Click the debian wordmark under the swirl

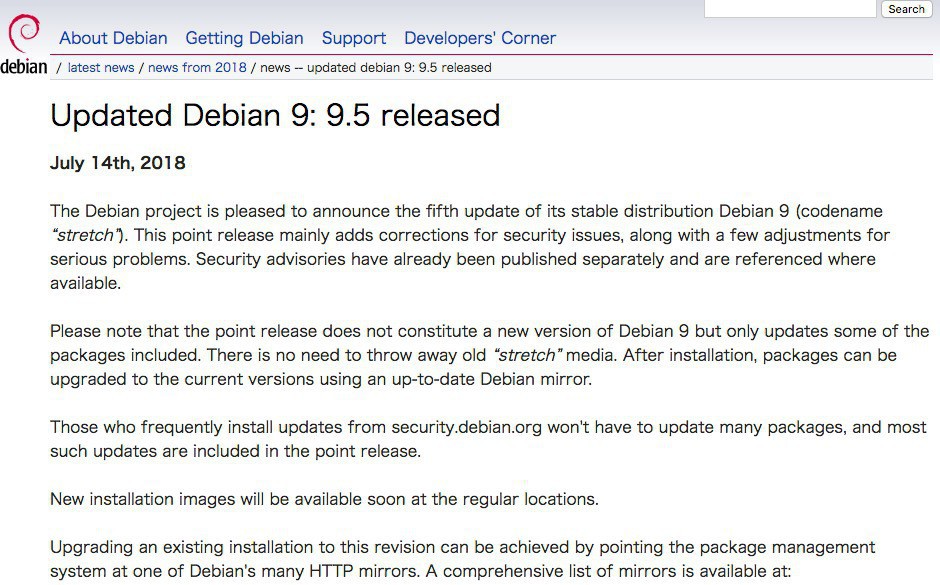click(24, 68)
